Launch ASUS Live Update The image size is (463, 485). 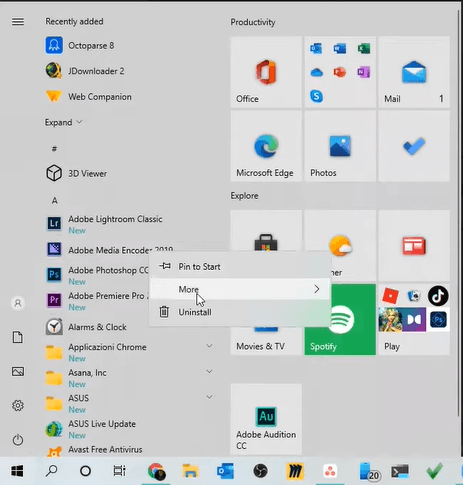pyautogui.click(x=91, y=429)
